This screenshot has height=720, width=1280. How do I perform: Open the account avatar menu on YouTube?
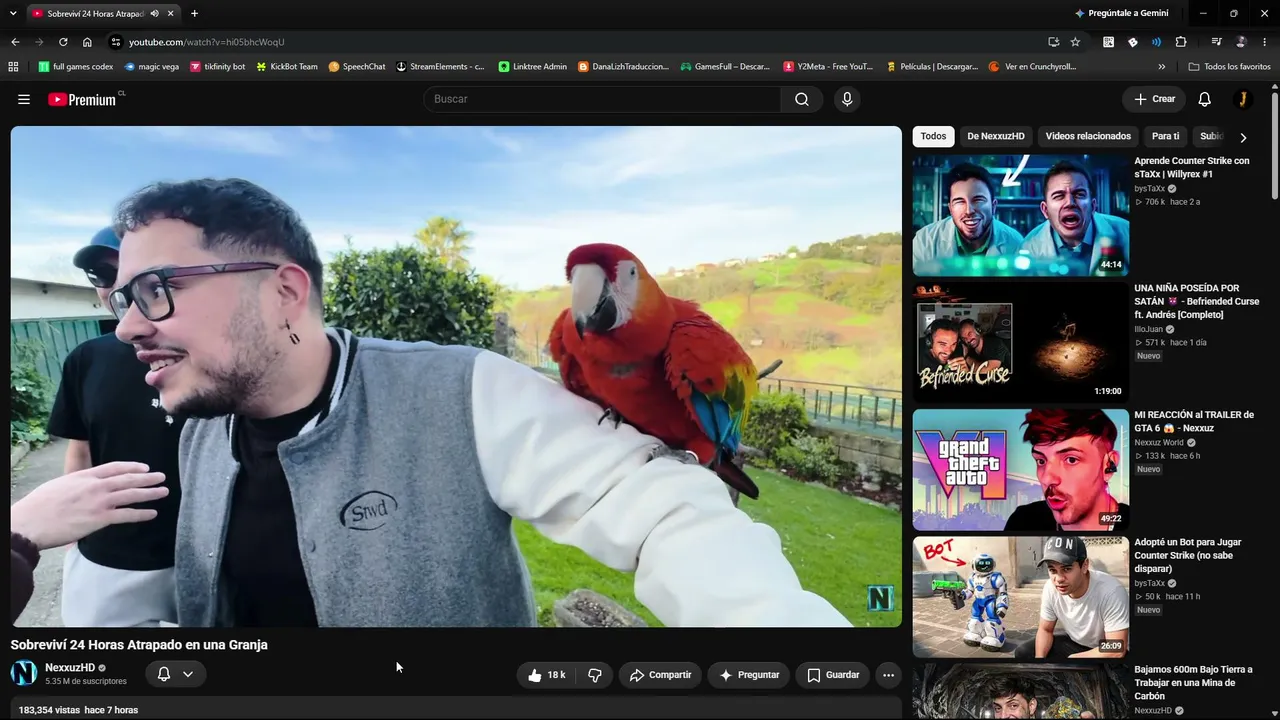pos(1243,99)
